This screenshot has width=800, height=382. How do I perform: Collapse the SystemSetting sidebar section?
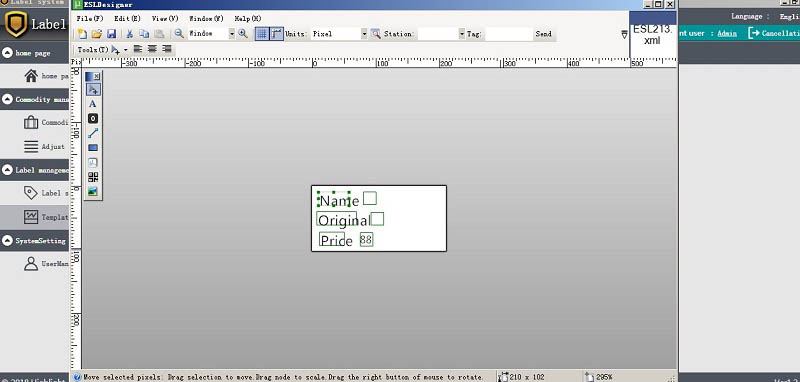tap(7, 240)
